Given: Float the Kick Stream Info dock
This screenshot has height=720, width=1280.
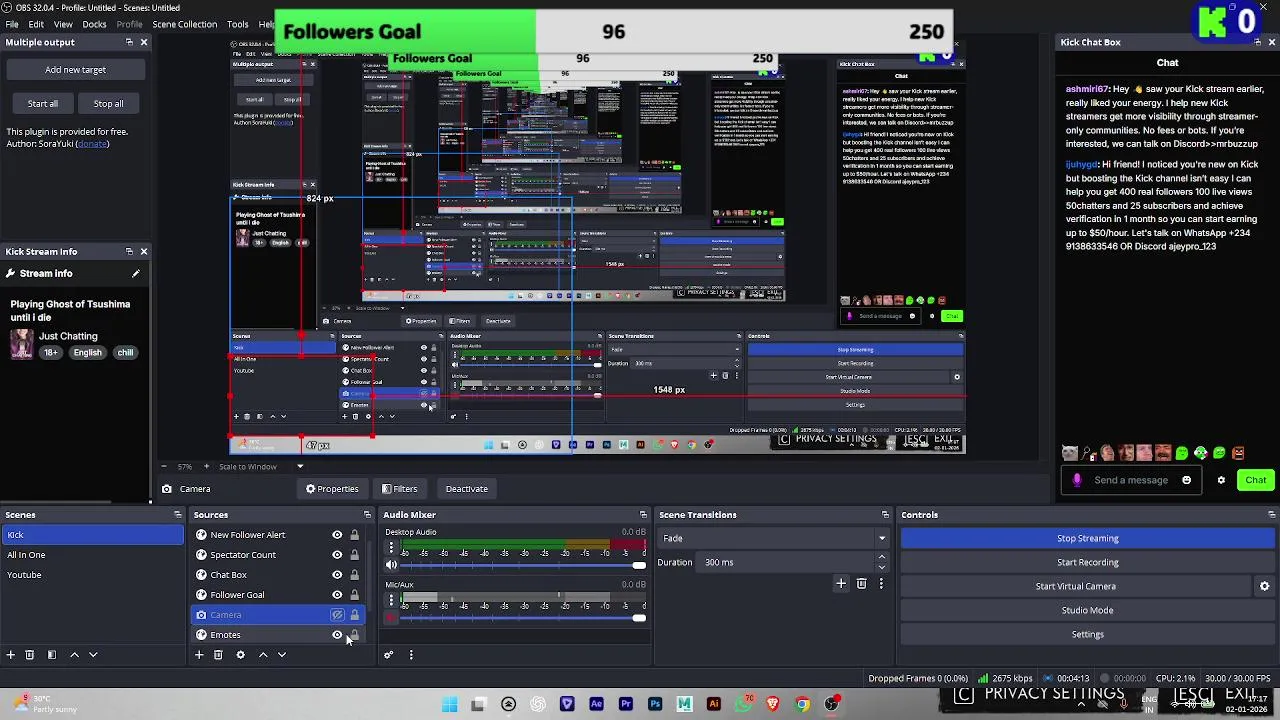Looking at the screenshot, I should coord(129,252).
